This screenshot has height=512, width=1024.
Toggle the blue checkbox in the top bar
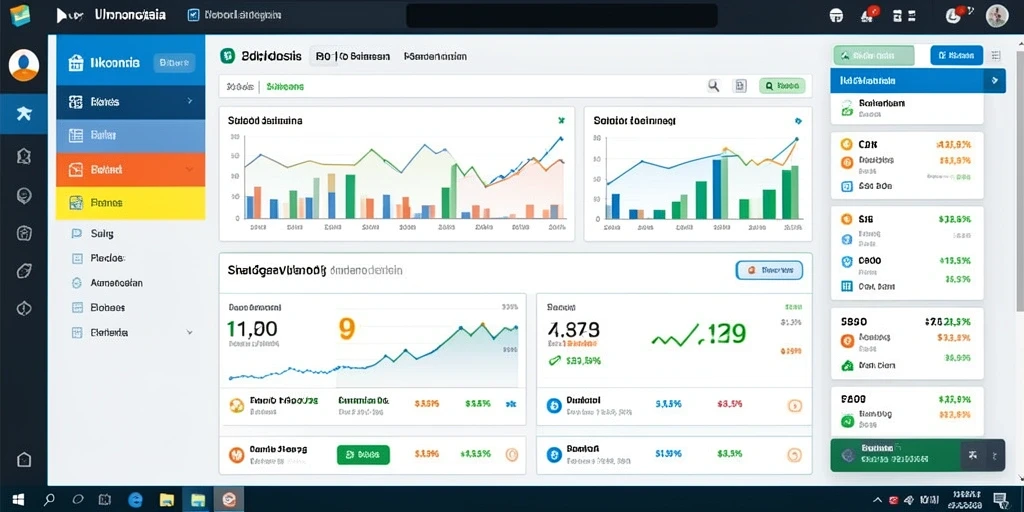[193, 14]
